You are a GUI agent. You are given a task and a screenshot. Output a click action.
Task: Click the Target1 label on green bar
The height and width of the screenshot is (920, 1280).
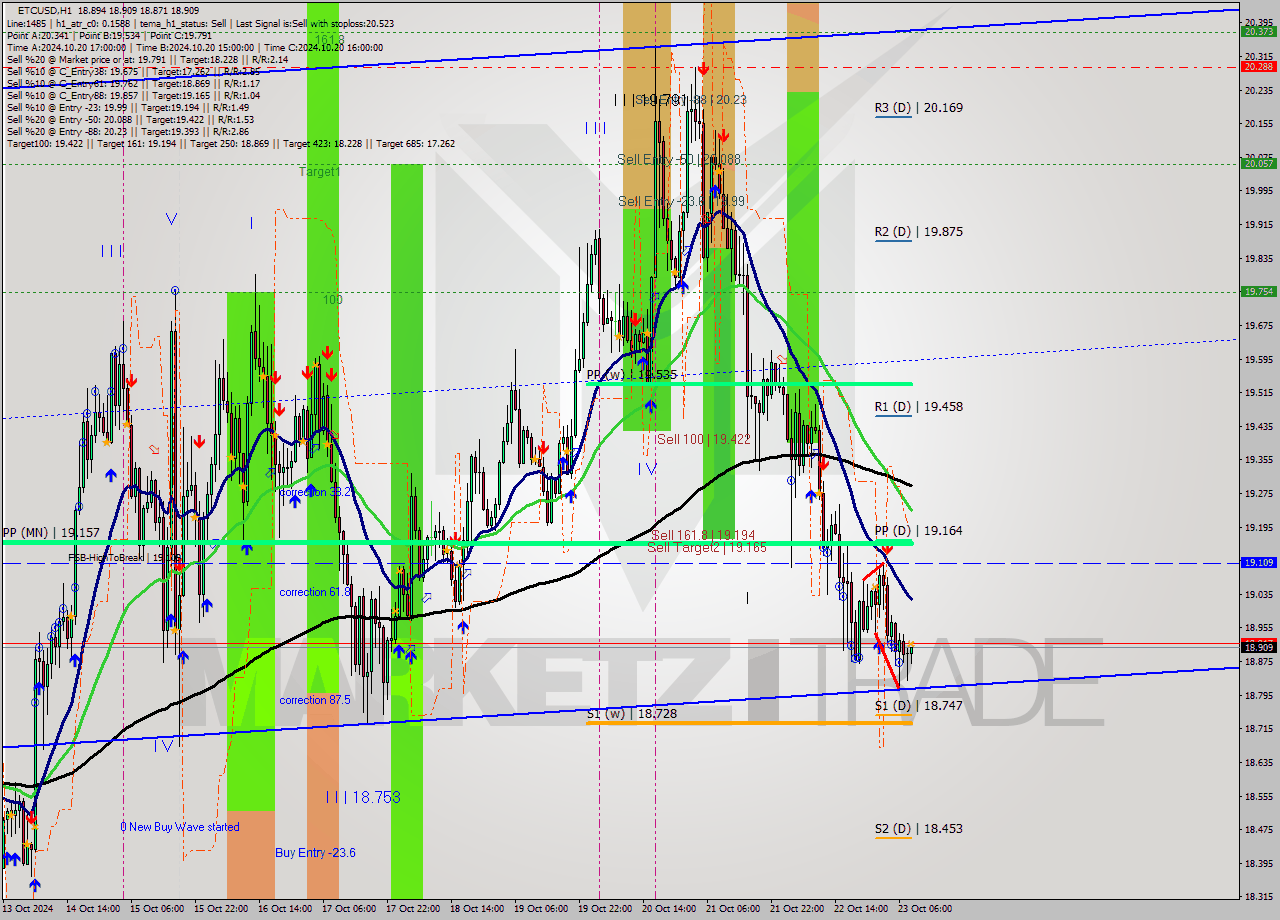pos(320,172)
